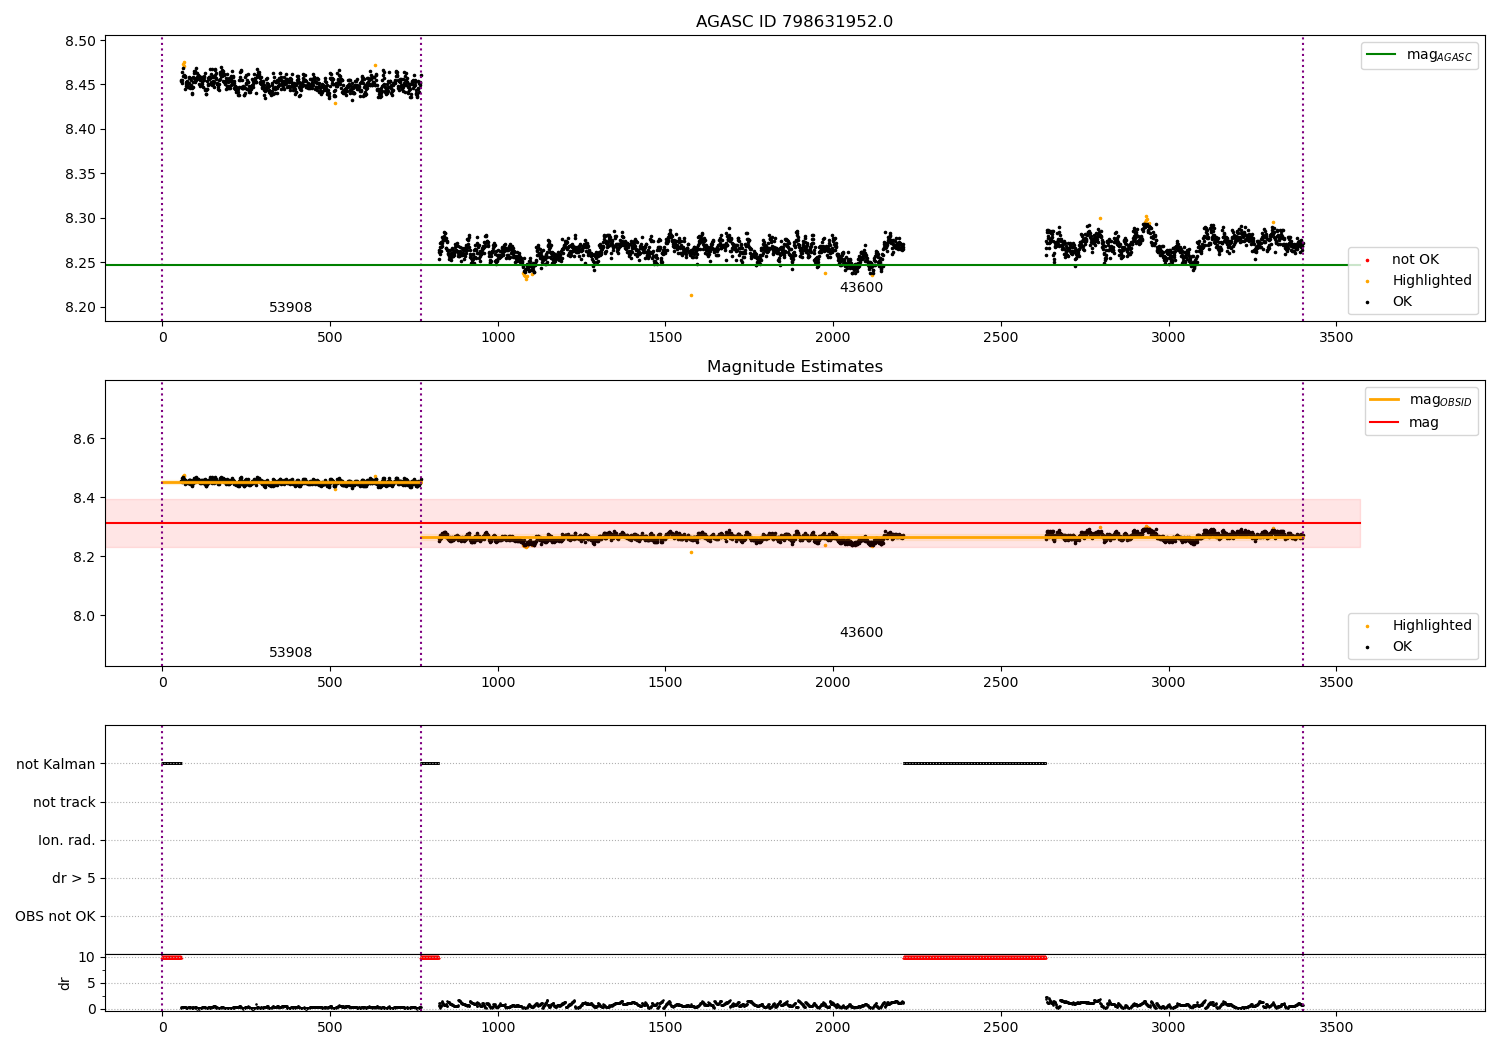Click the 8.2 tick on Magnitude Estimates axis

[x=85, y=558]
